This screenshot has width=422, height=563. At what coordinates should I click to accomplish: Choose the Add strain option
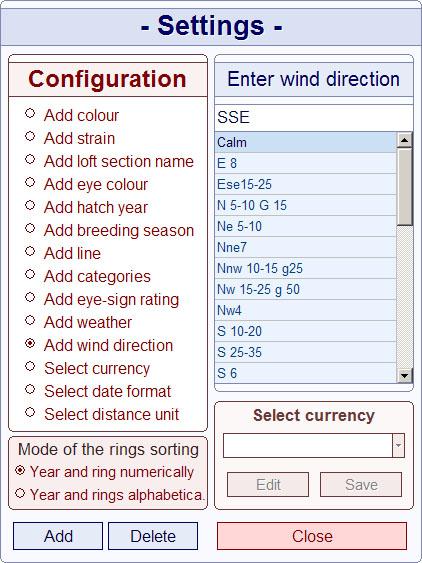(x=30, y=136)
